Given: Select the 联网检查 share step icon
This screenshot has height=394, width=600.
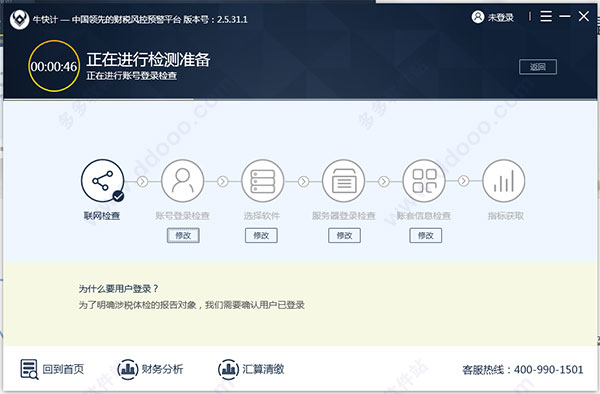Looking at the screenshot, I should pos(103,181).
